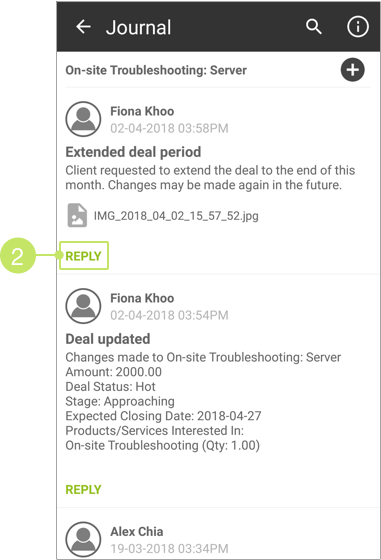Screen dimensions: 381x560
Task: Tap On-site Troubleshooting: Server heading
Action: (x=156, y=70)
